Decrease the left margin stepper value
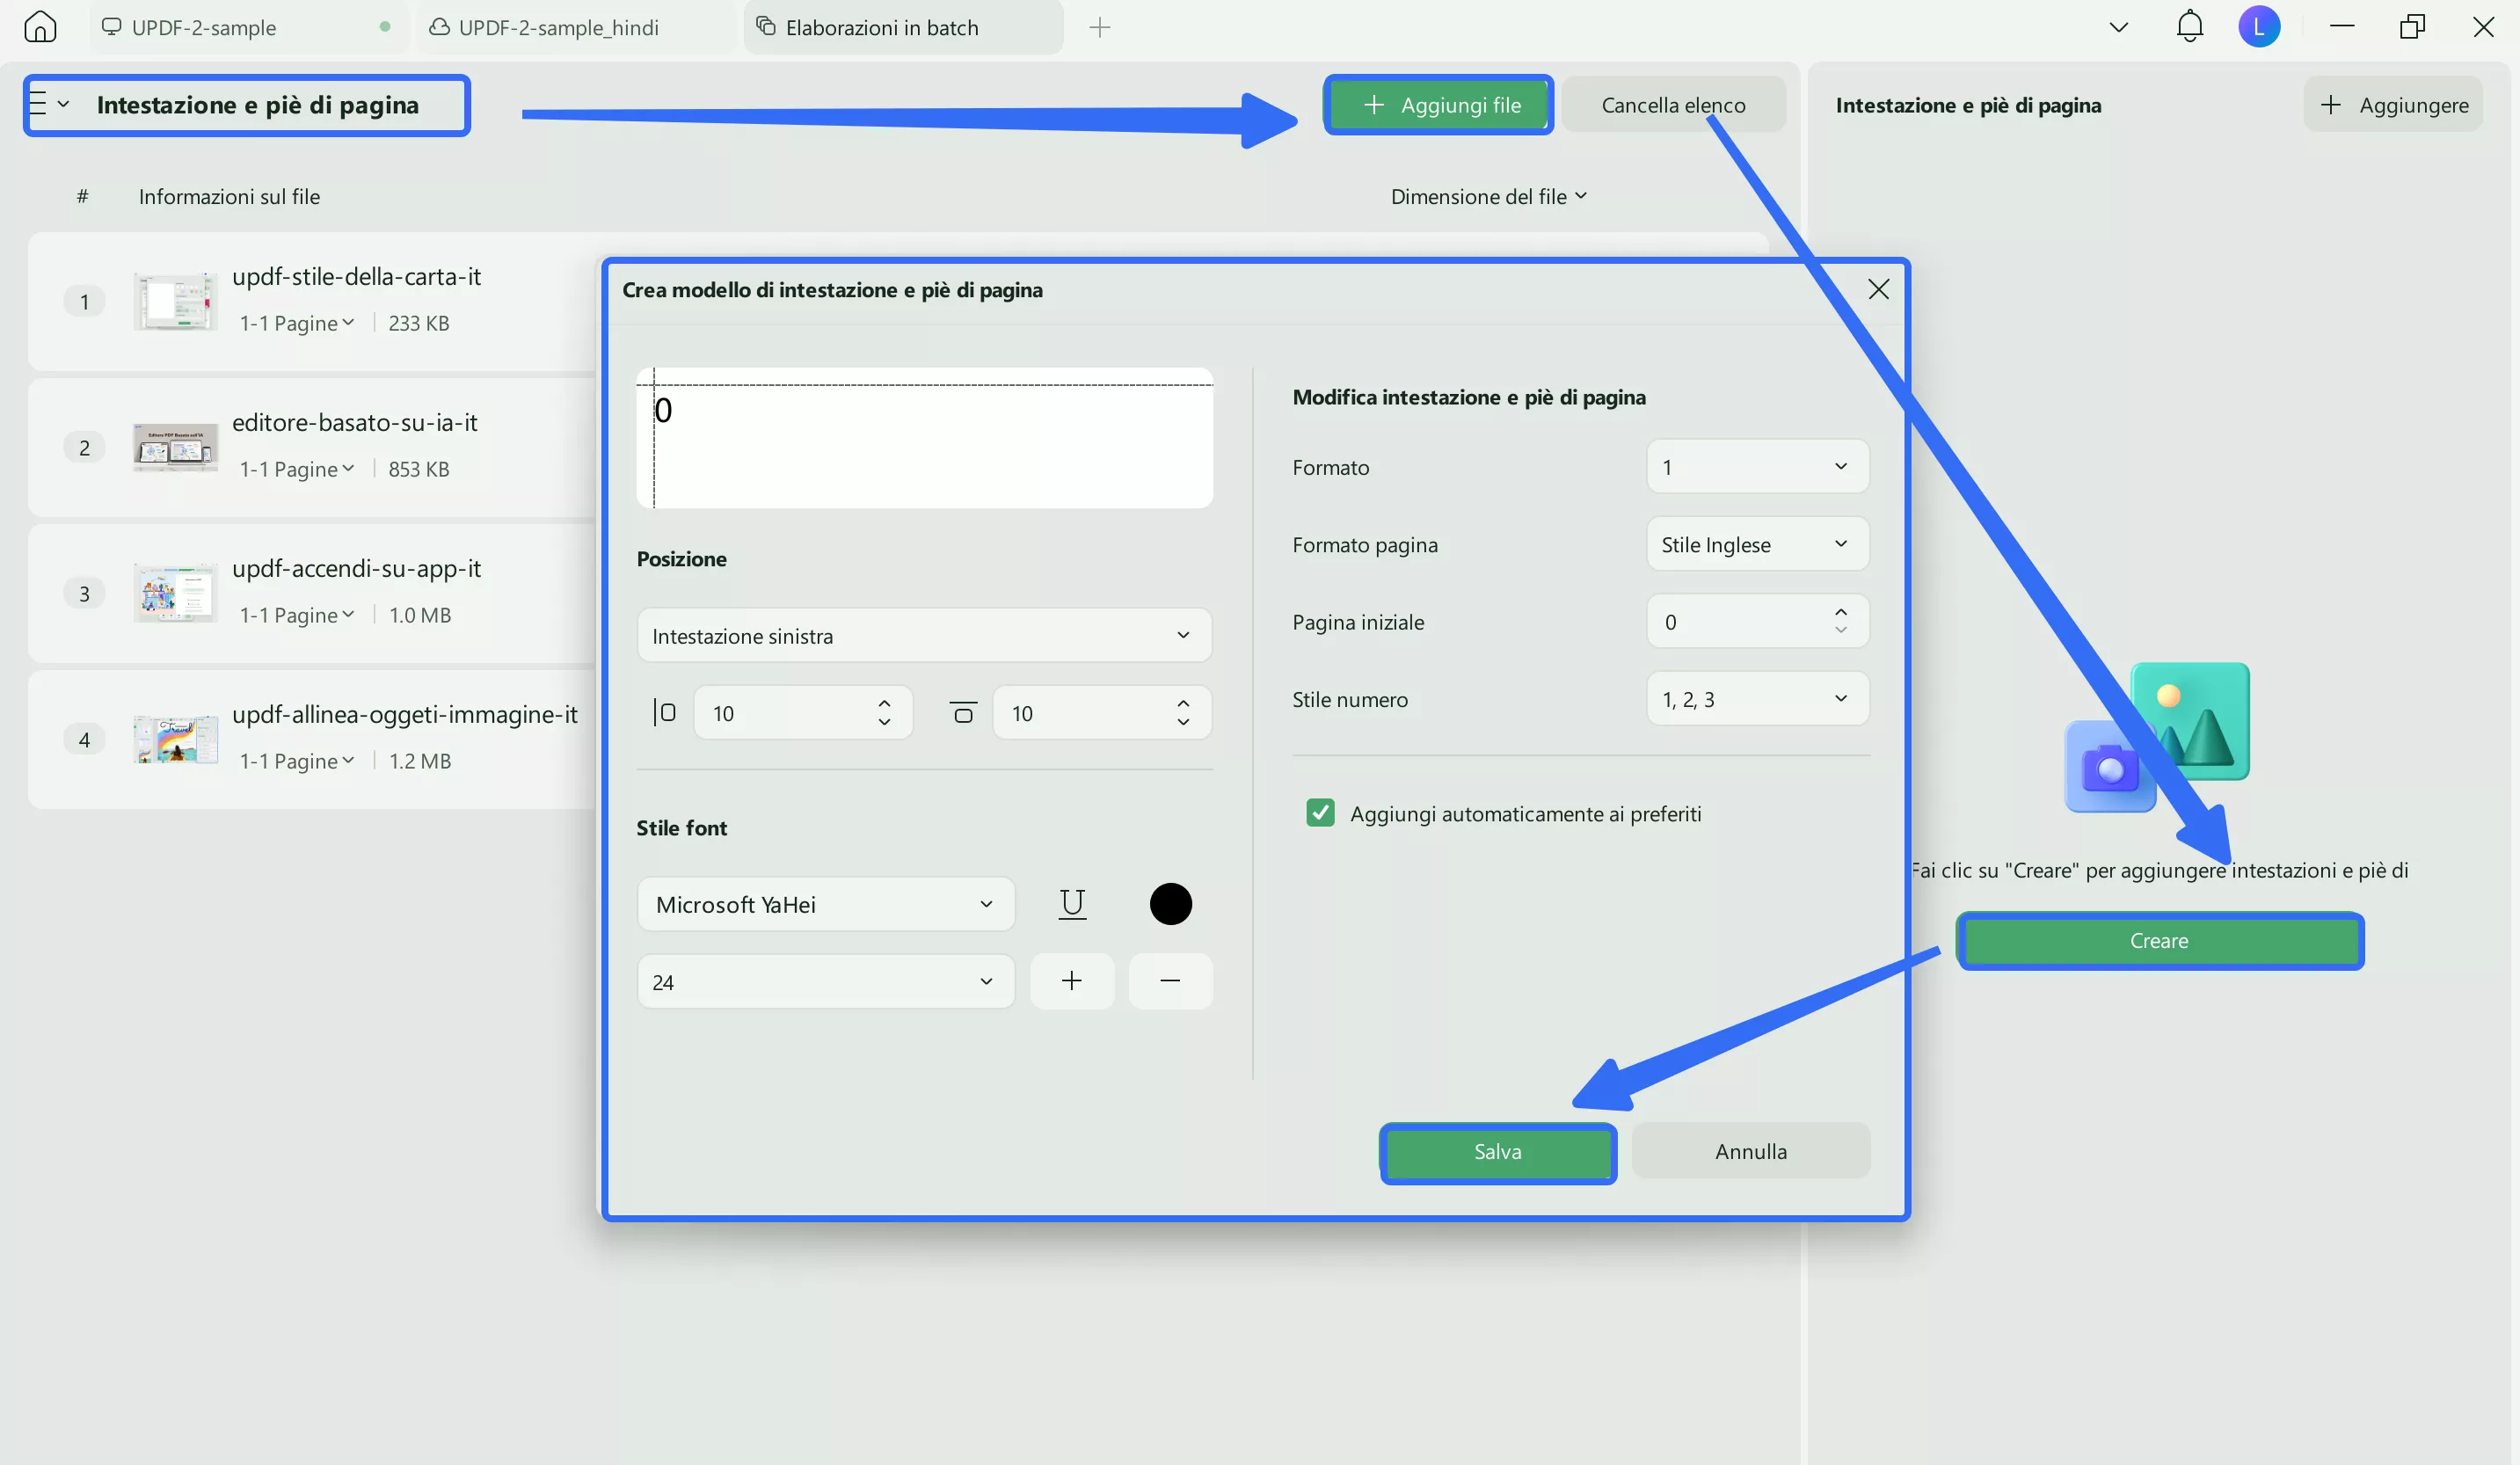This screenshot has width=2520, height=1465. 884,722
